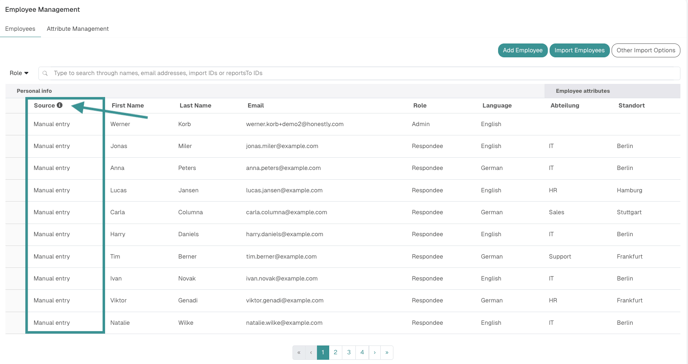Screen dimensions: 688x364
Task: Click first name Jonas
Action: [x=118, y=146]
